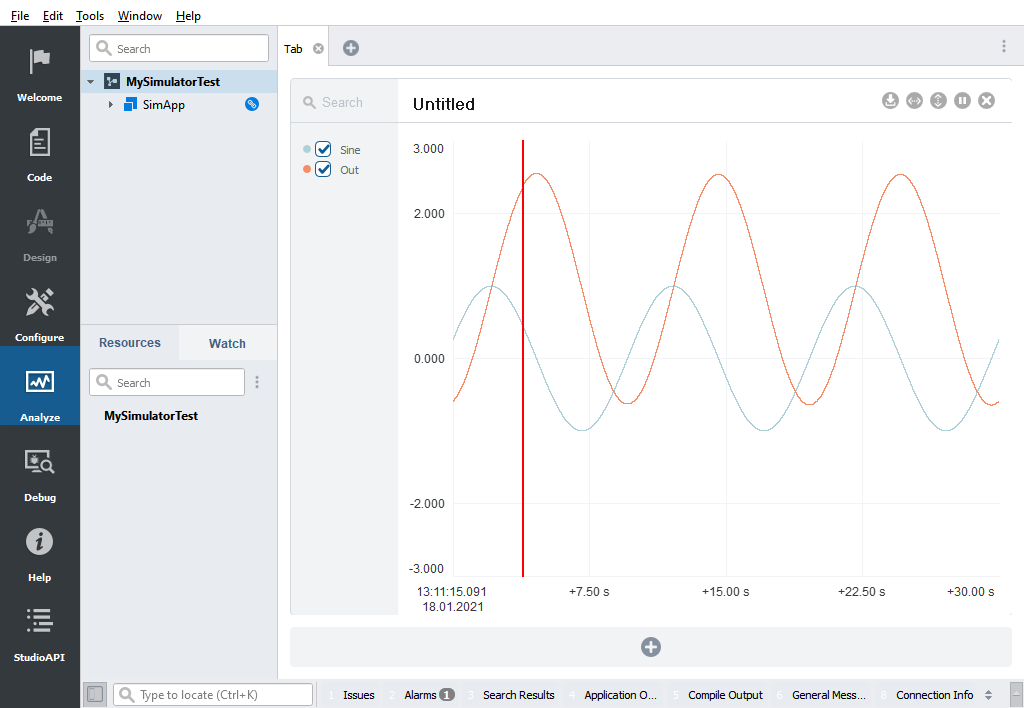Viewport: 1024px width, 708px height.
Task: Click the horizontal fit axis icon
Action: [x=914, y=100]
